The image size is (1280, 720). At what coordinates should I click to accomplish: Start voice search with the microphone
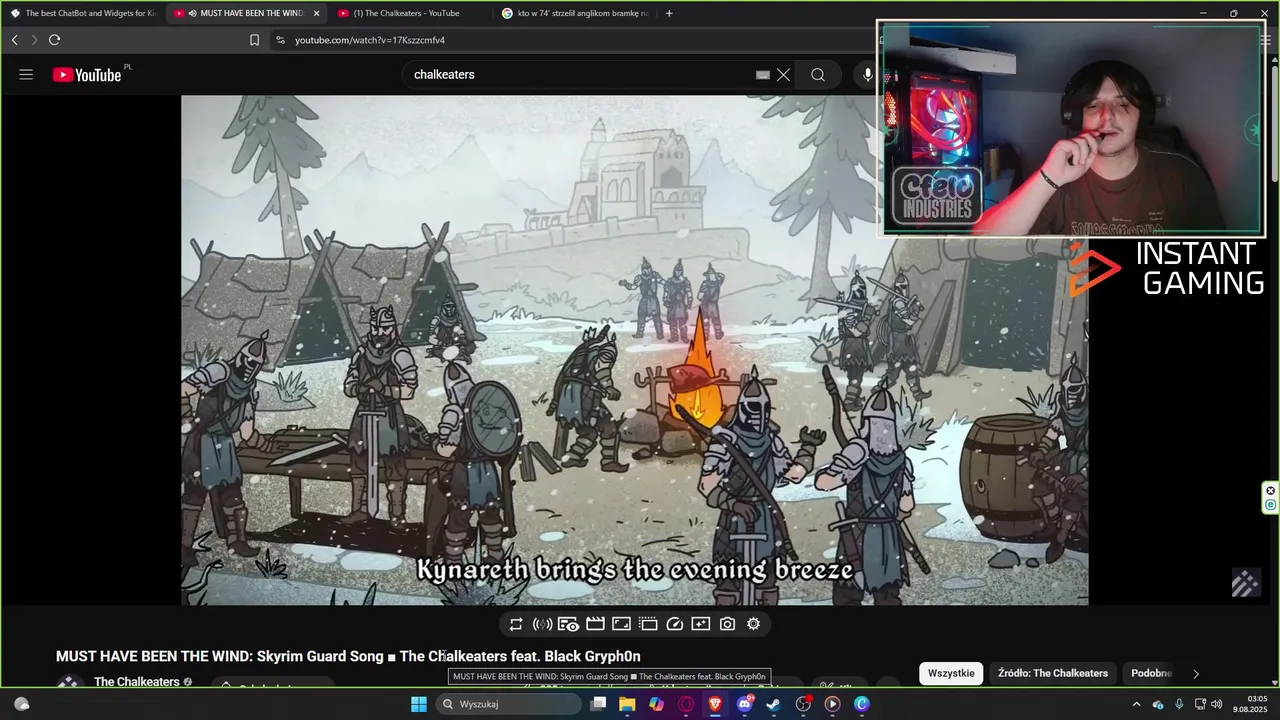coord(867,74)
